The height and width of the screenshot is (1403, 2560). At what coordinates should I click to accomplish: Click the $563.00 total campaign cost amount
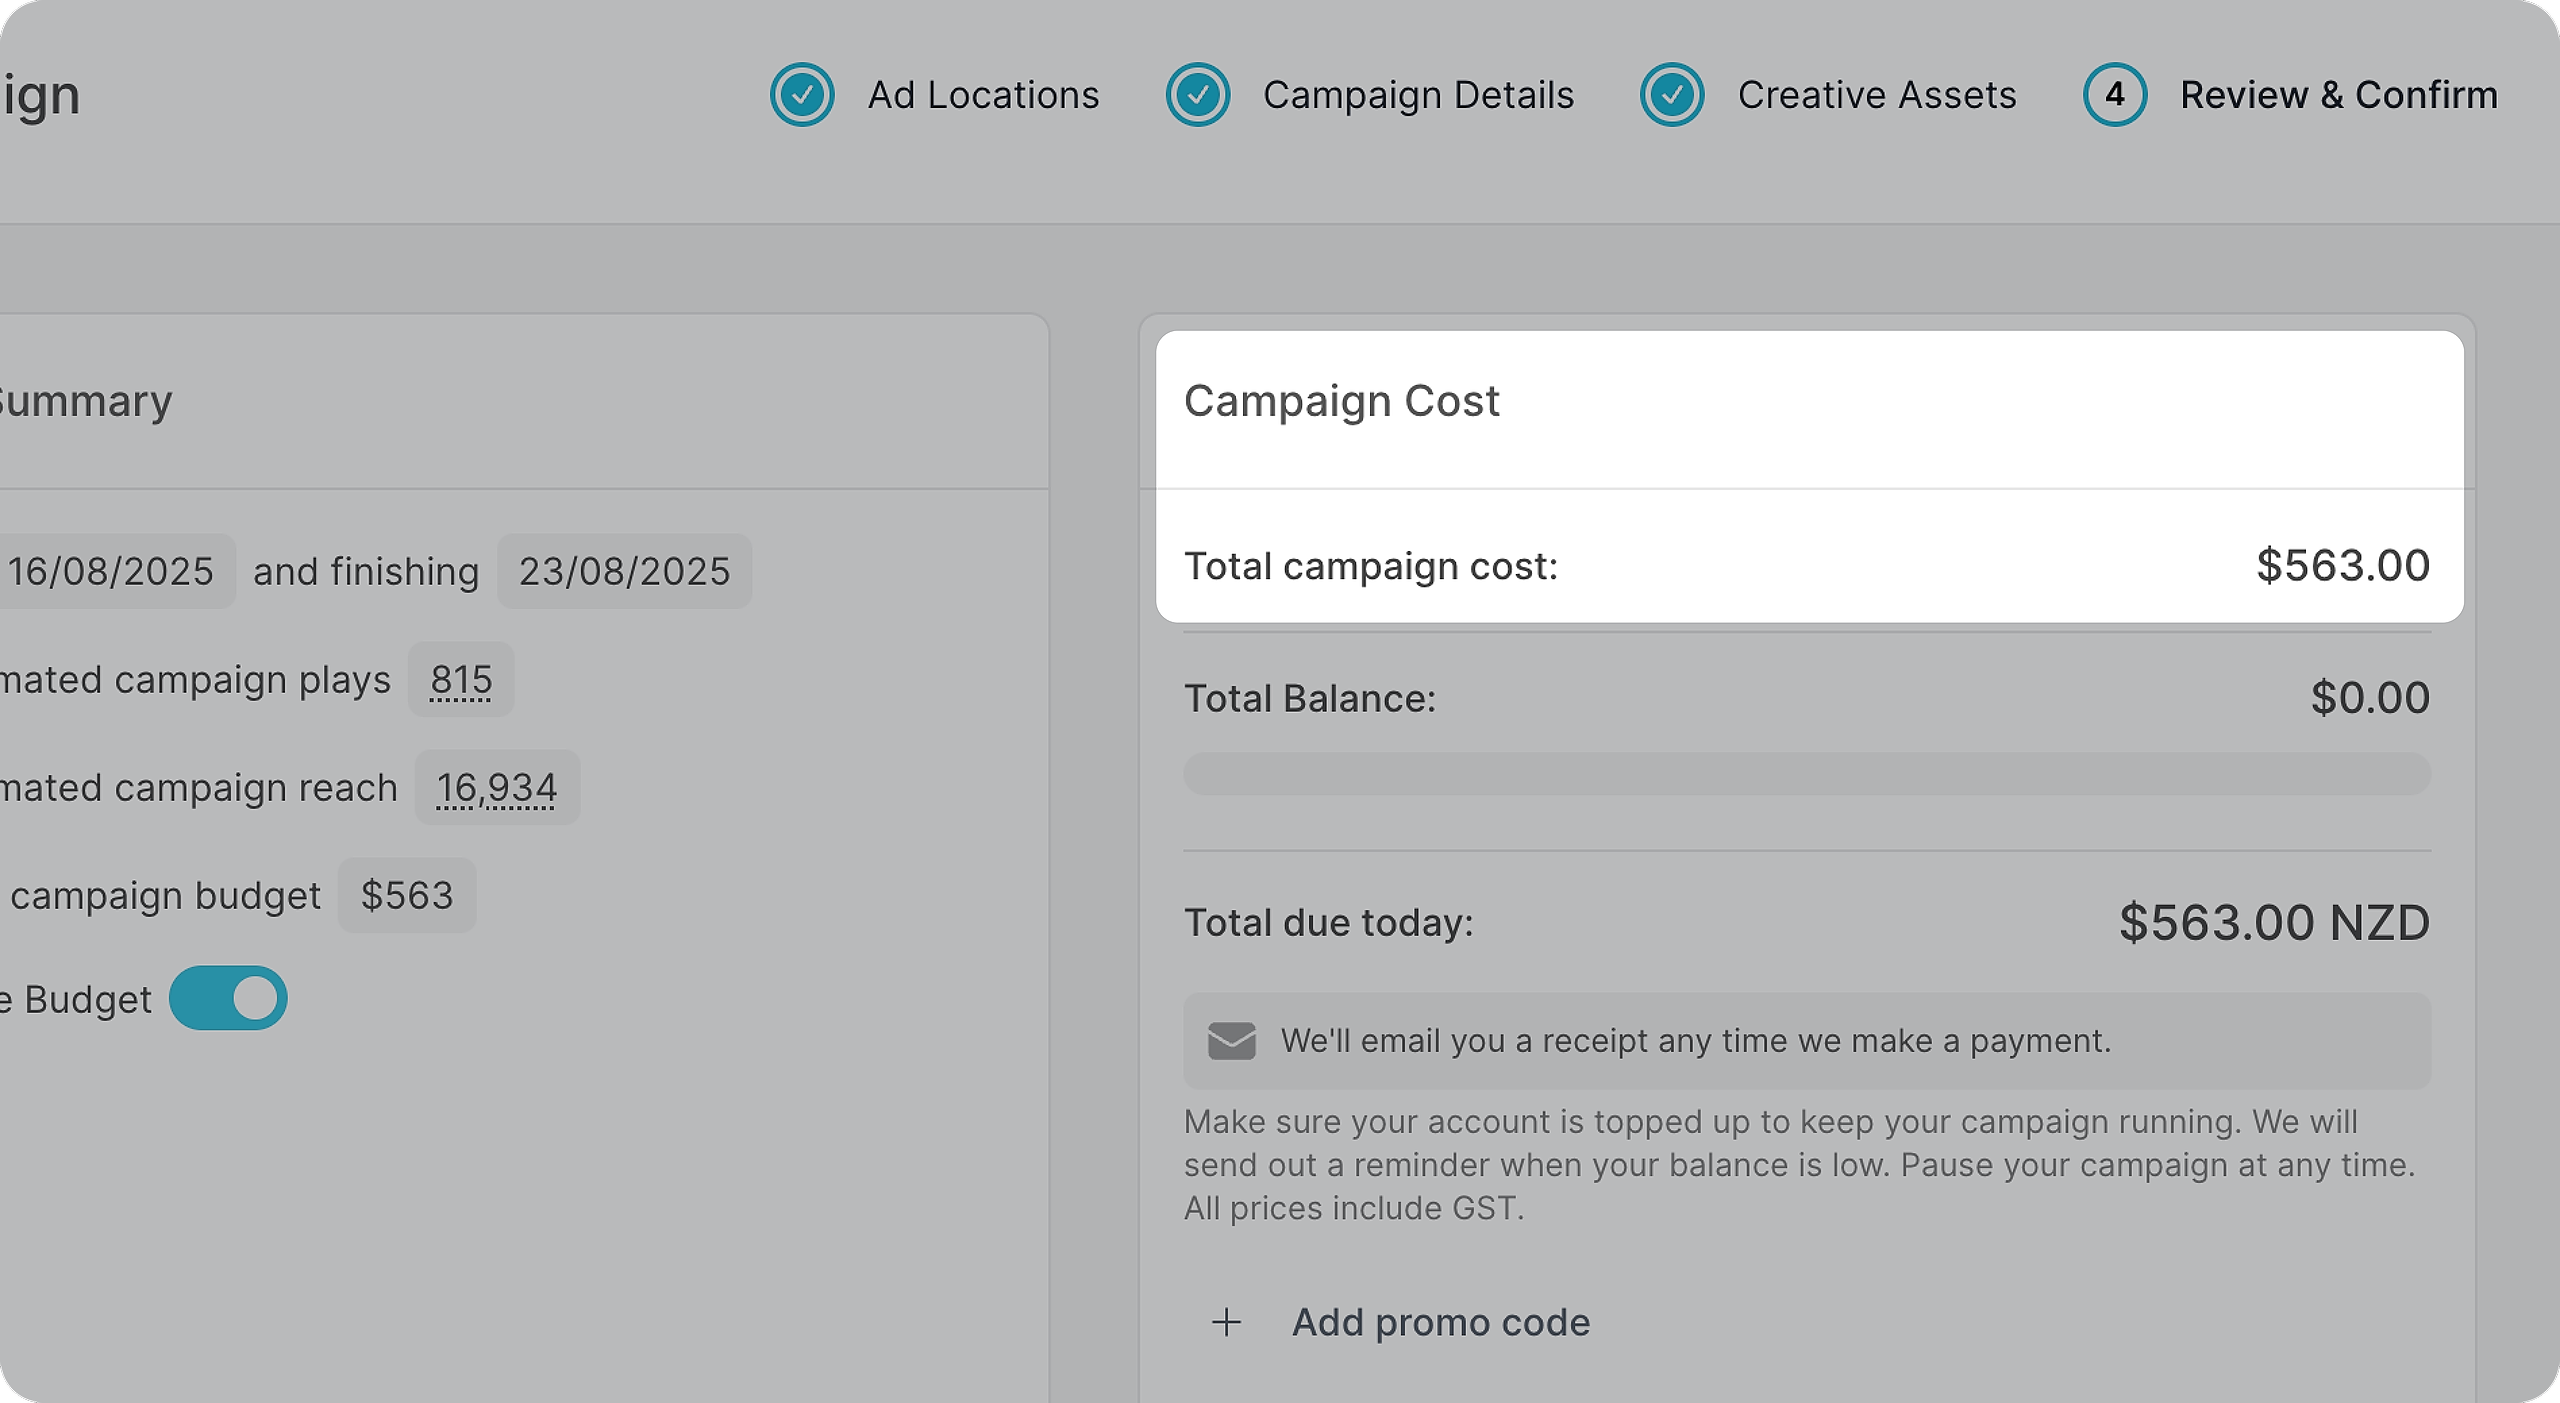click(2342, 566)
